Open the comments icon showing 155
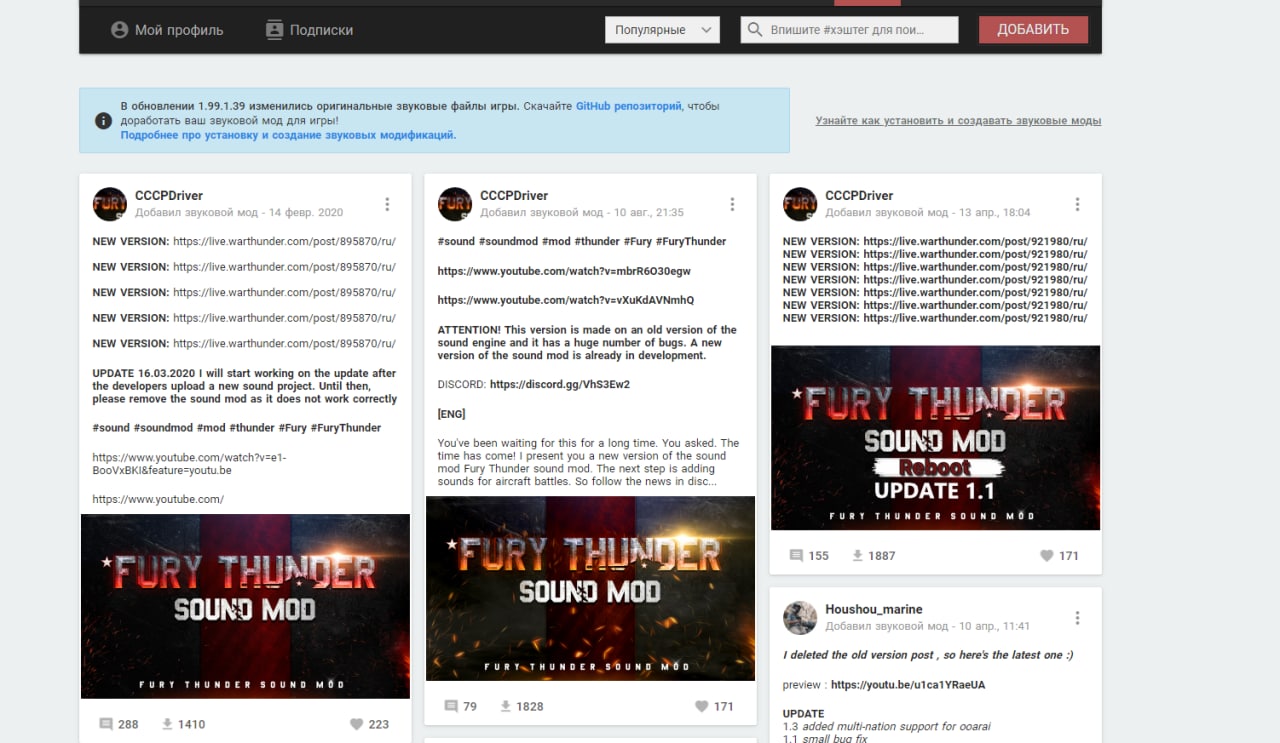This screenshot has width=1280, height=743. (x=797, y=555)
